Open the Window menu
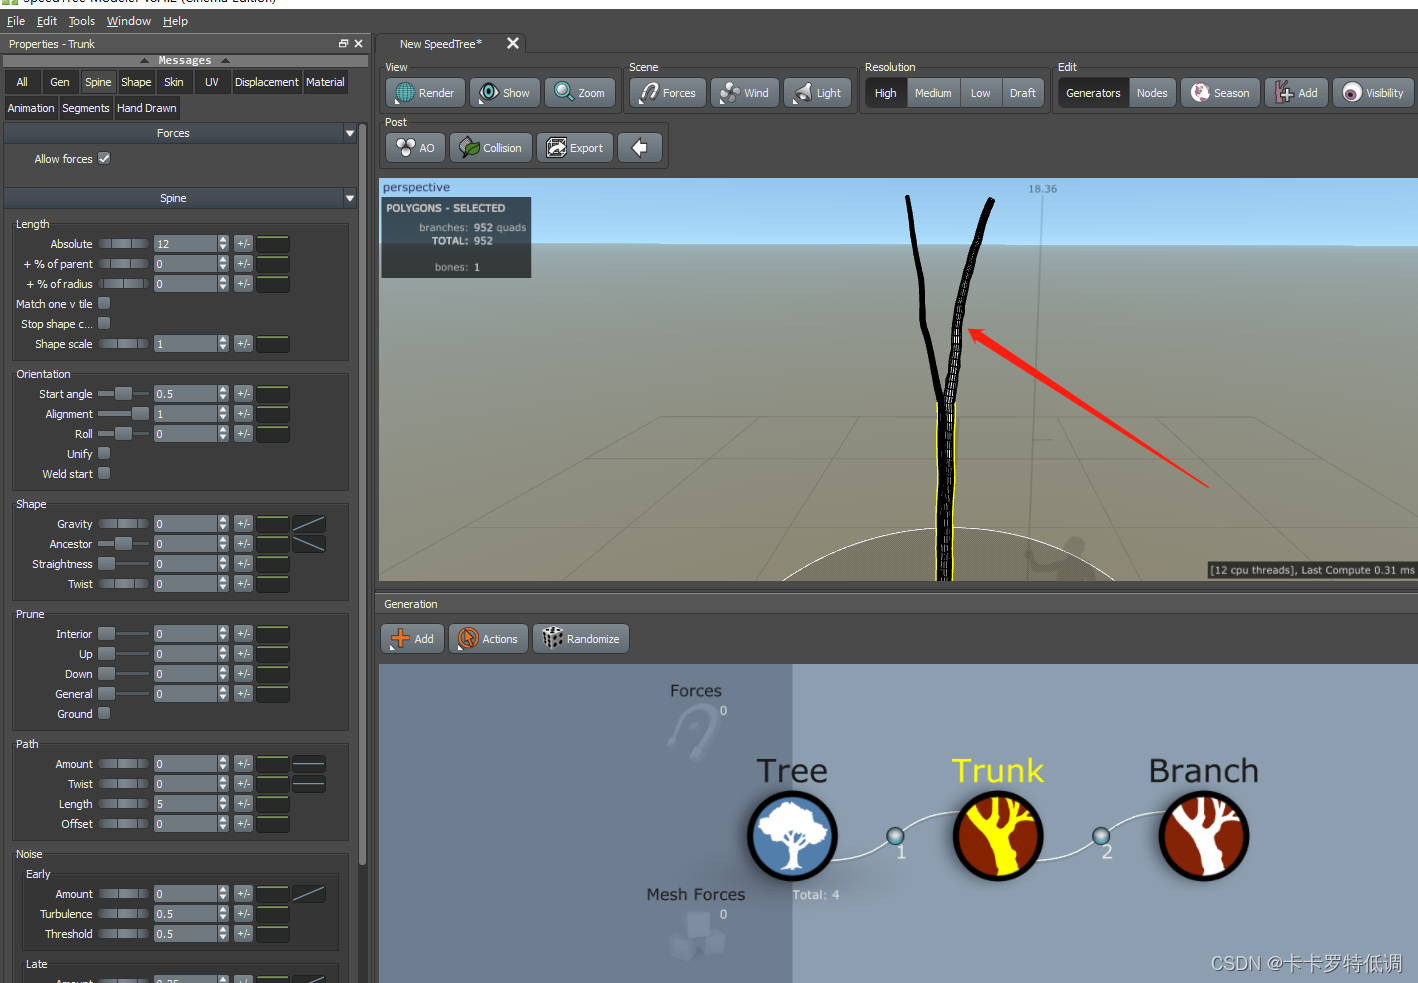 [129, 21]
